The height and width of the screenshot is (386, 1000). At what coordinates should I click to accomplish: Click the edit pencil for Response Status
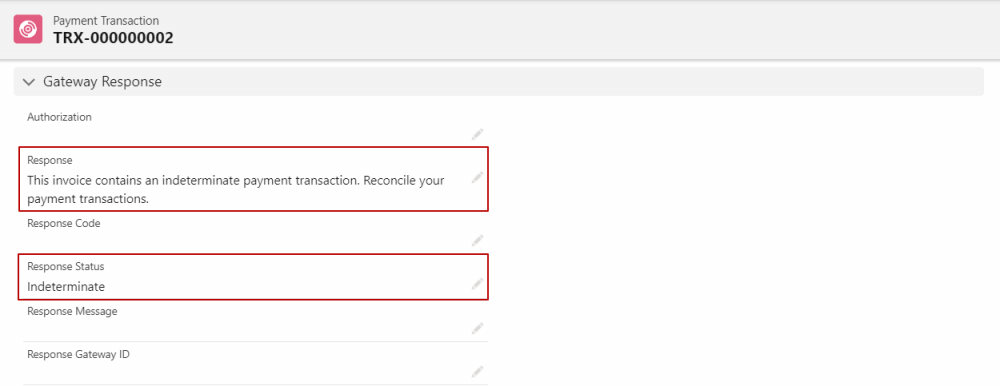click(477, 284)
